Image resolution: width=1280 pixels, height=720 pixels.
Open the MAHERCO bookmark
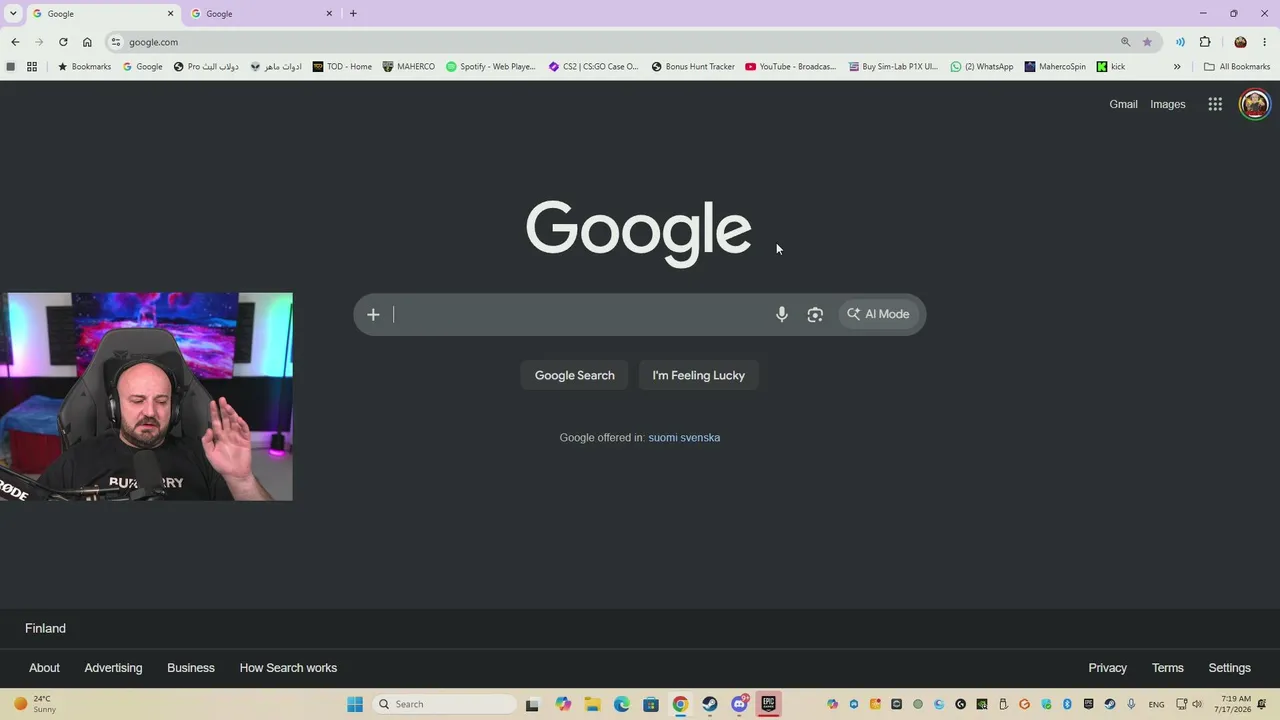[x=409, y=67]
